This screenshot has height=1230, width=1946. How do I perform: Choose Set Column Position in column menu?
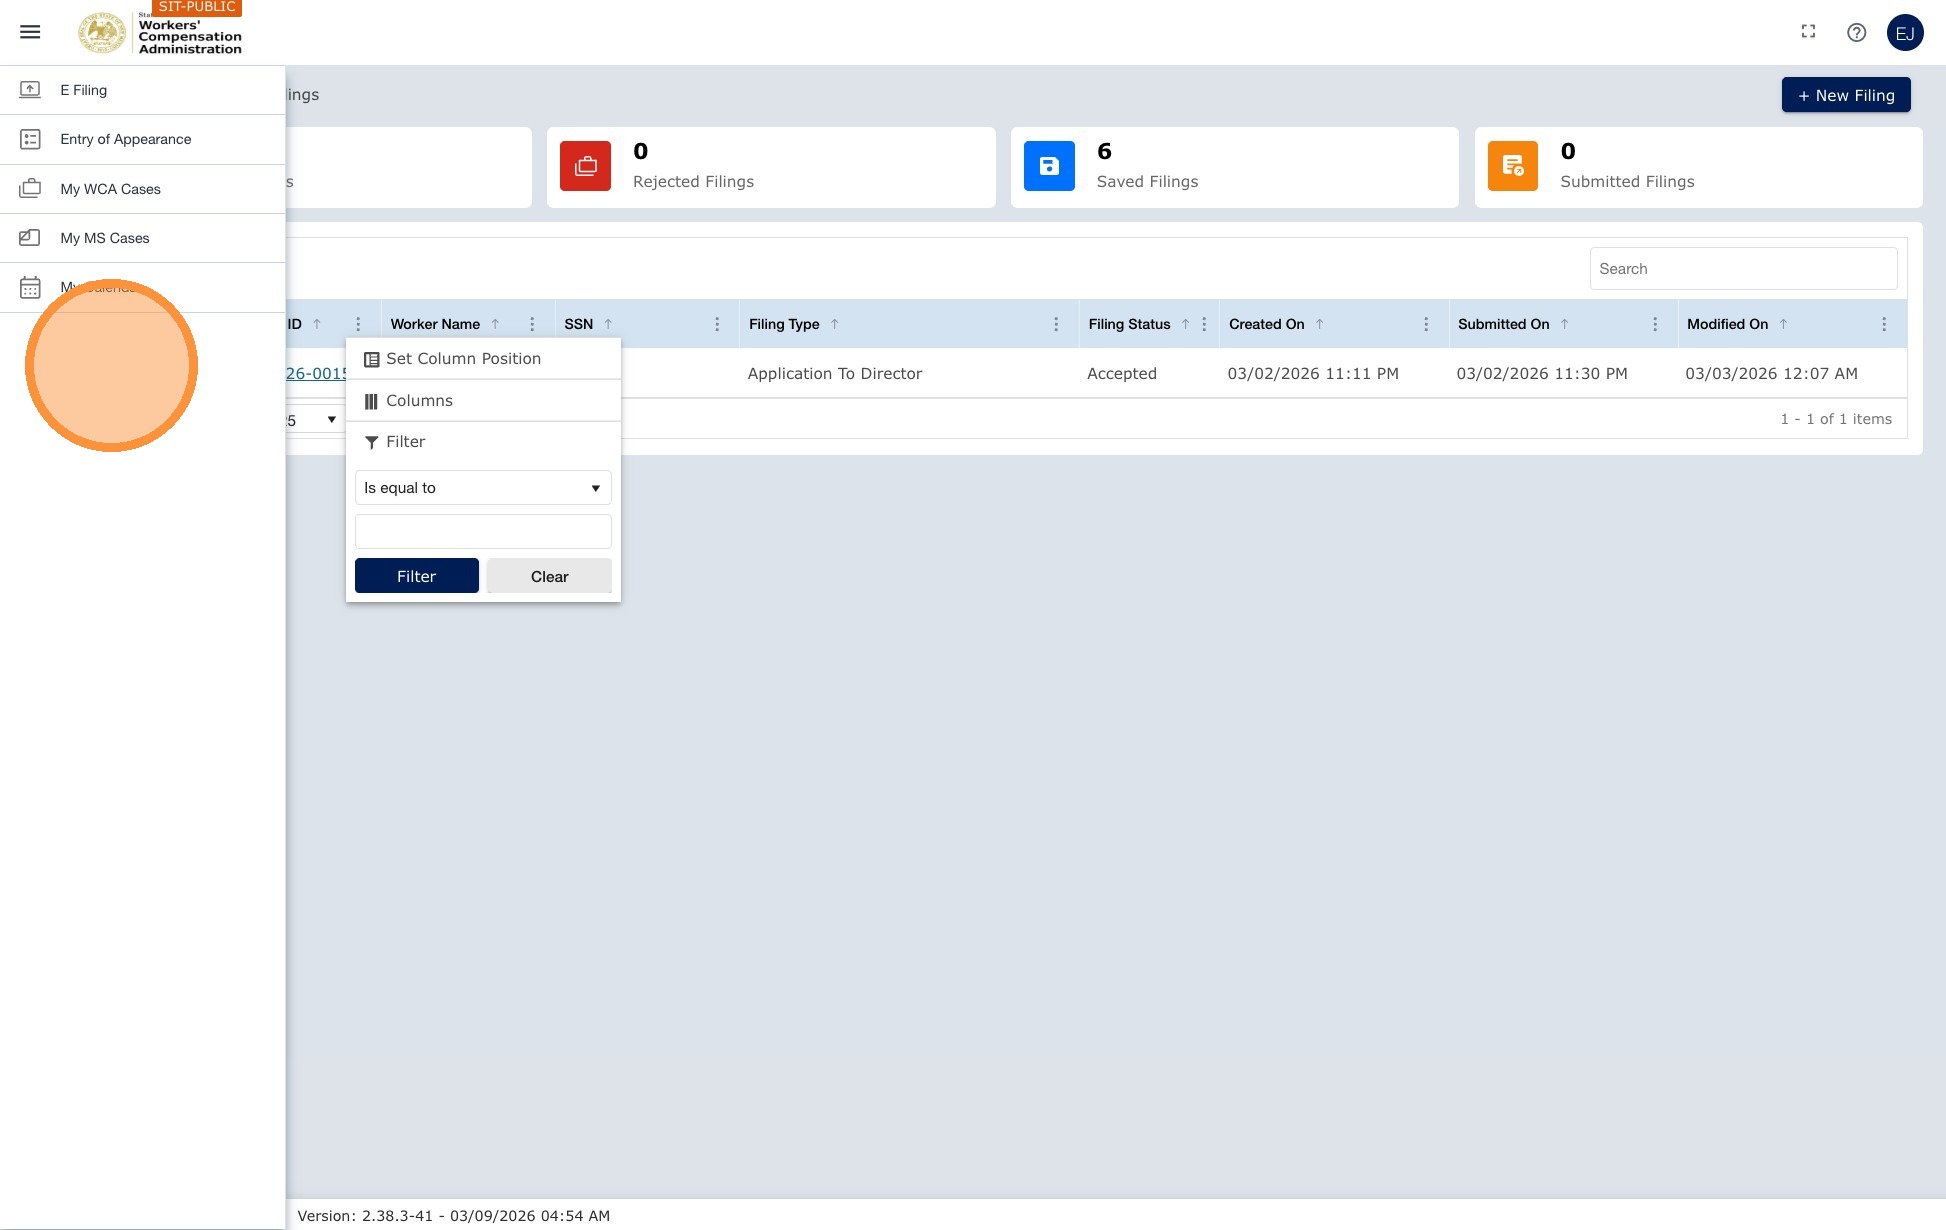[483, 358]
